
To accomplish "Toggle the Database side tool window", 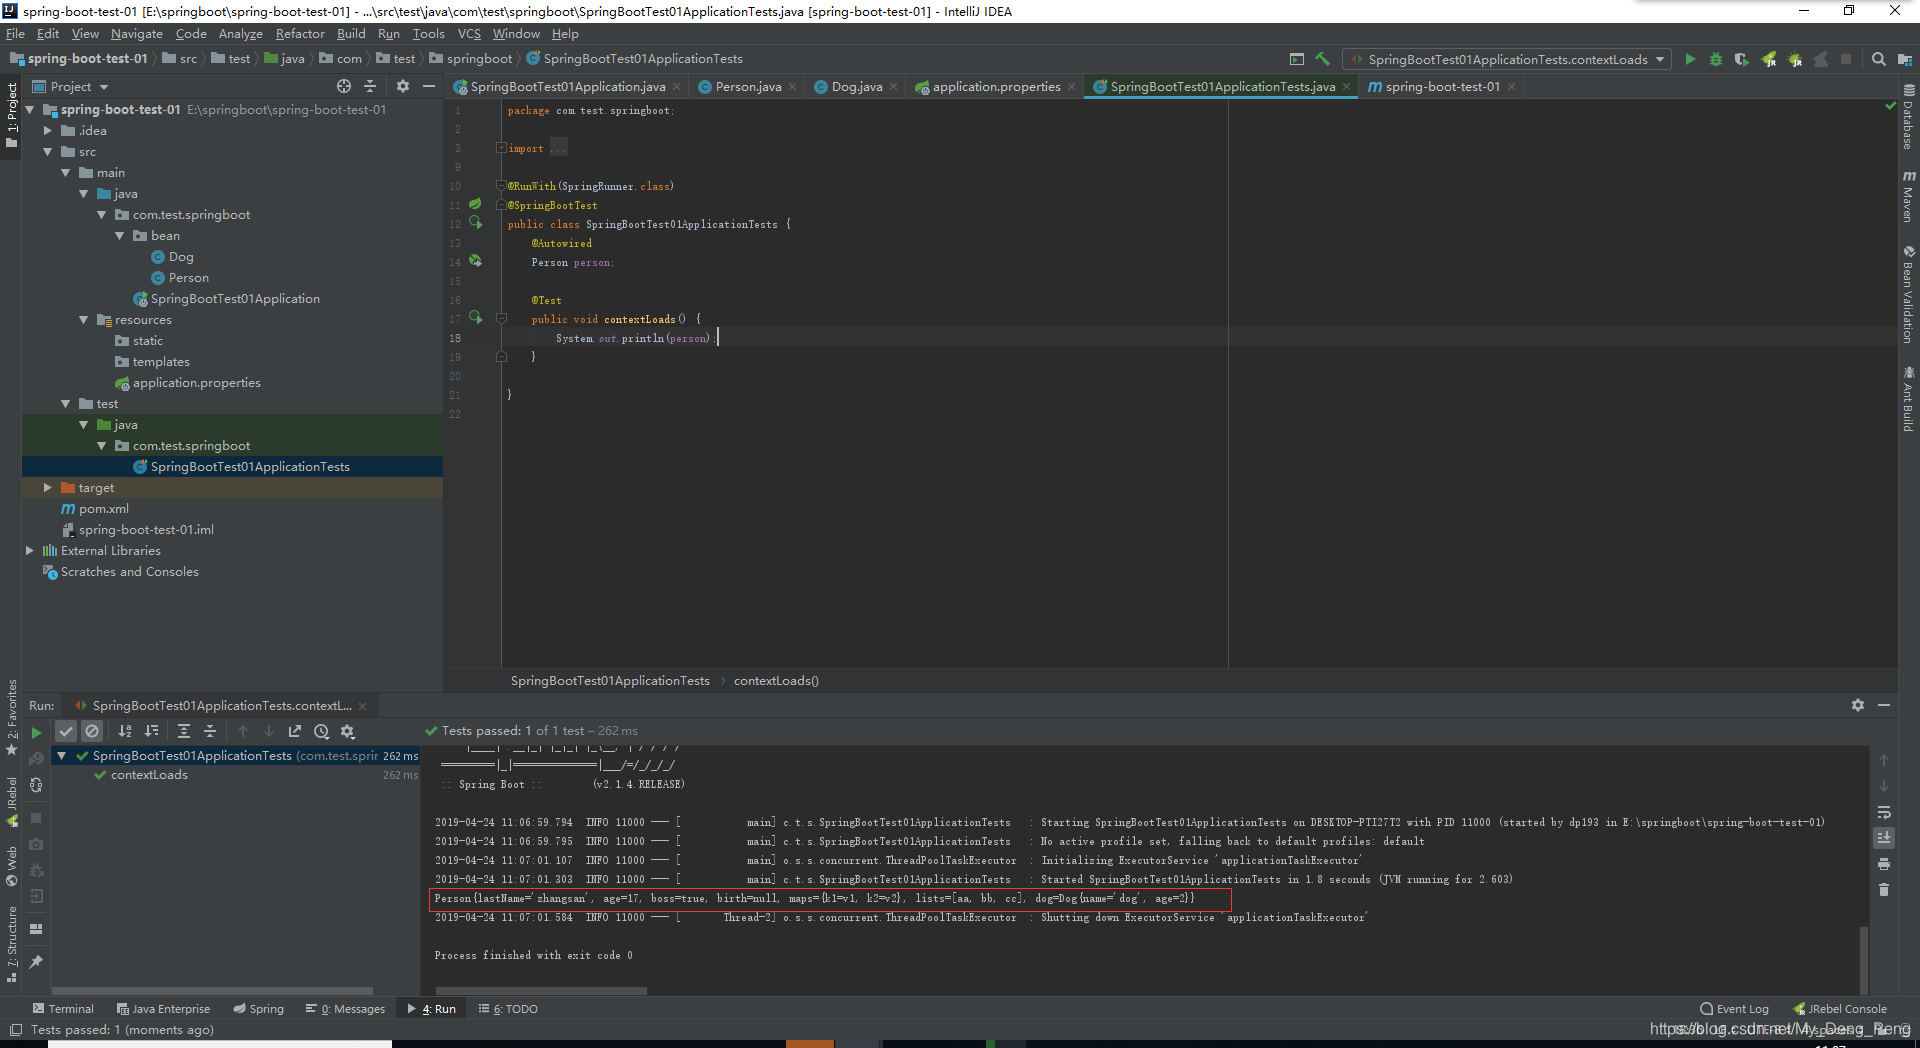I will click(1909, 118).
